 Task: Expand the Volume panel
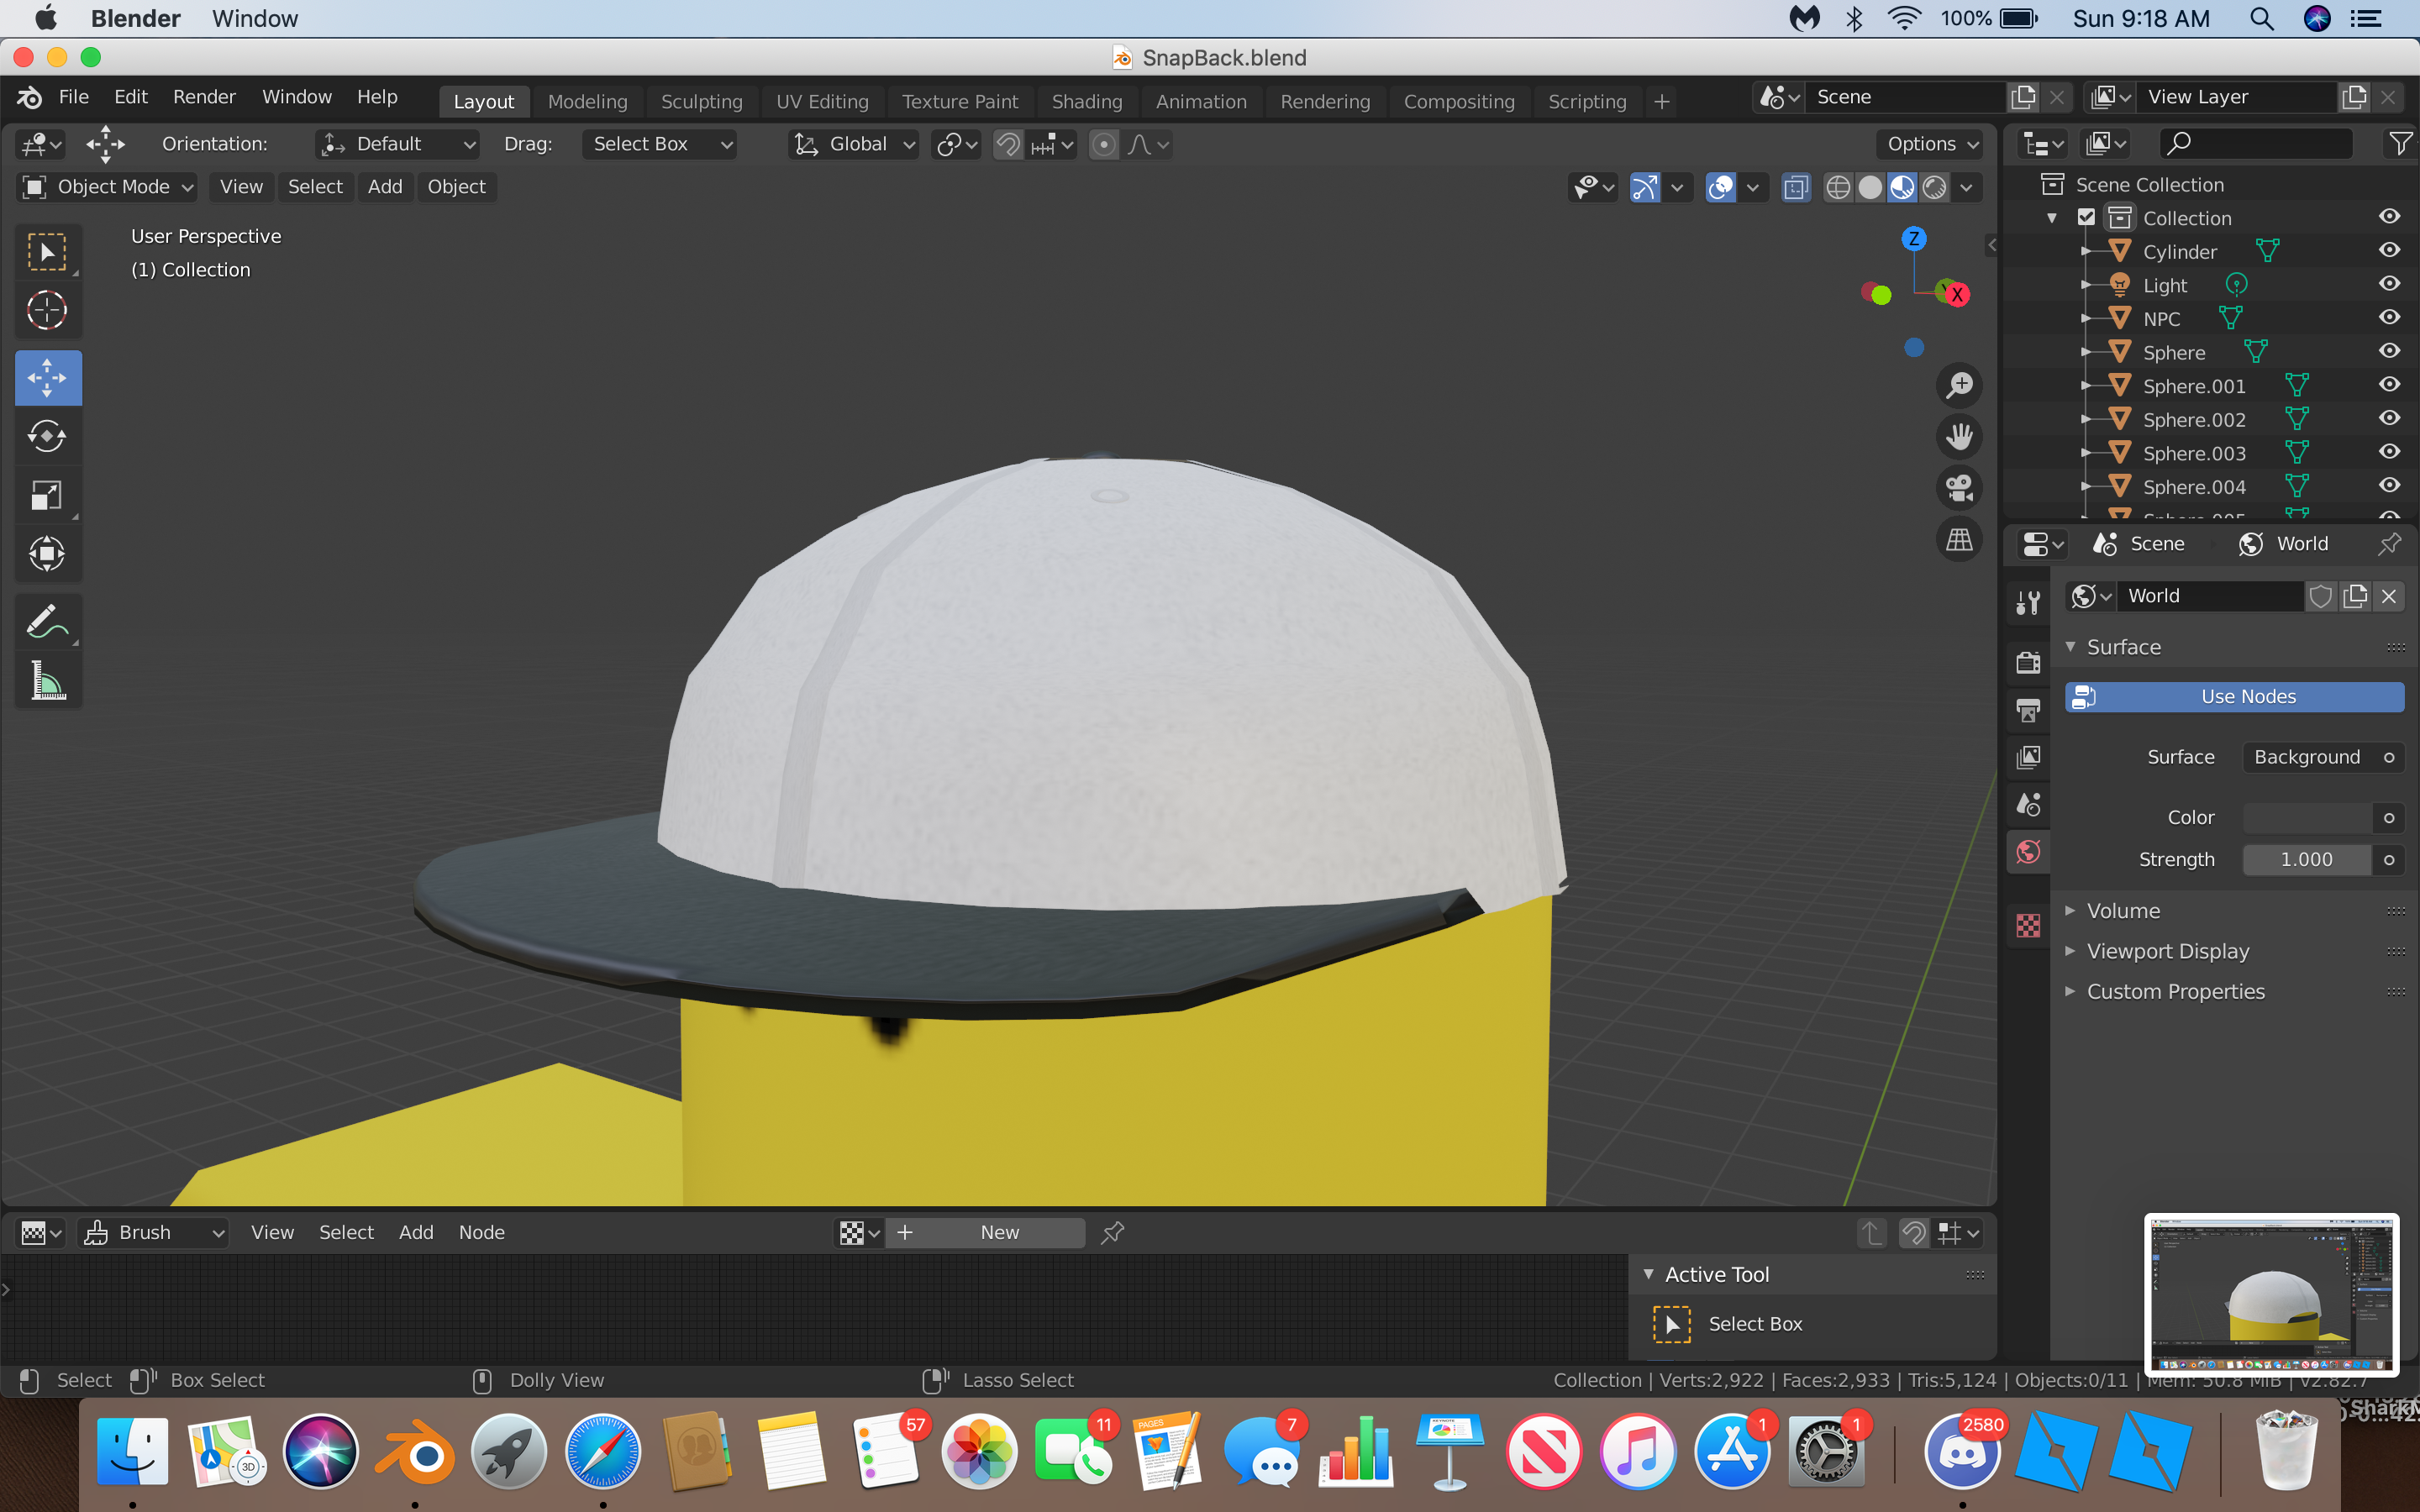(2123, 911)
